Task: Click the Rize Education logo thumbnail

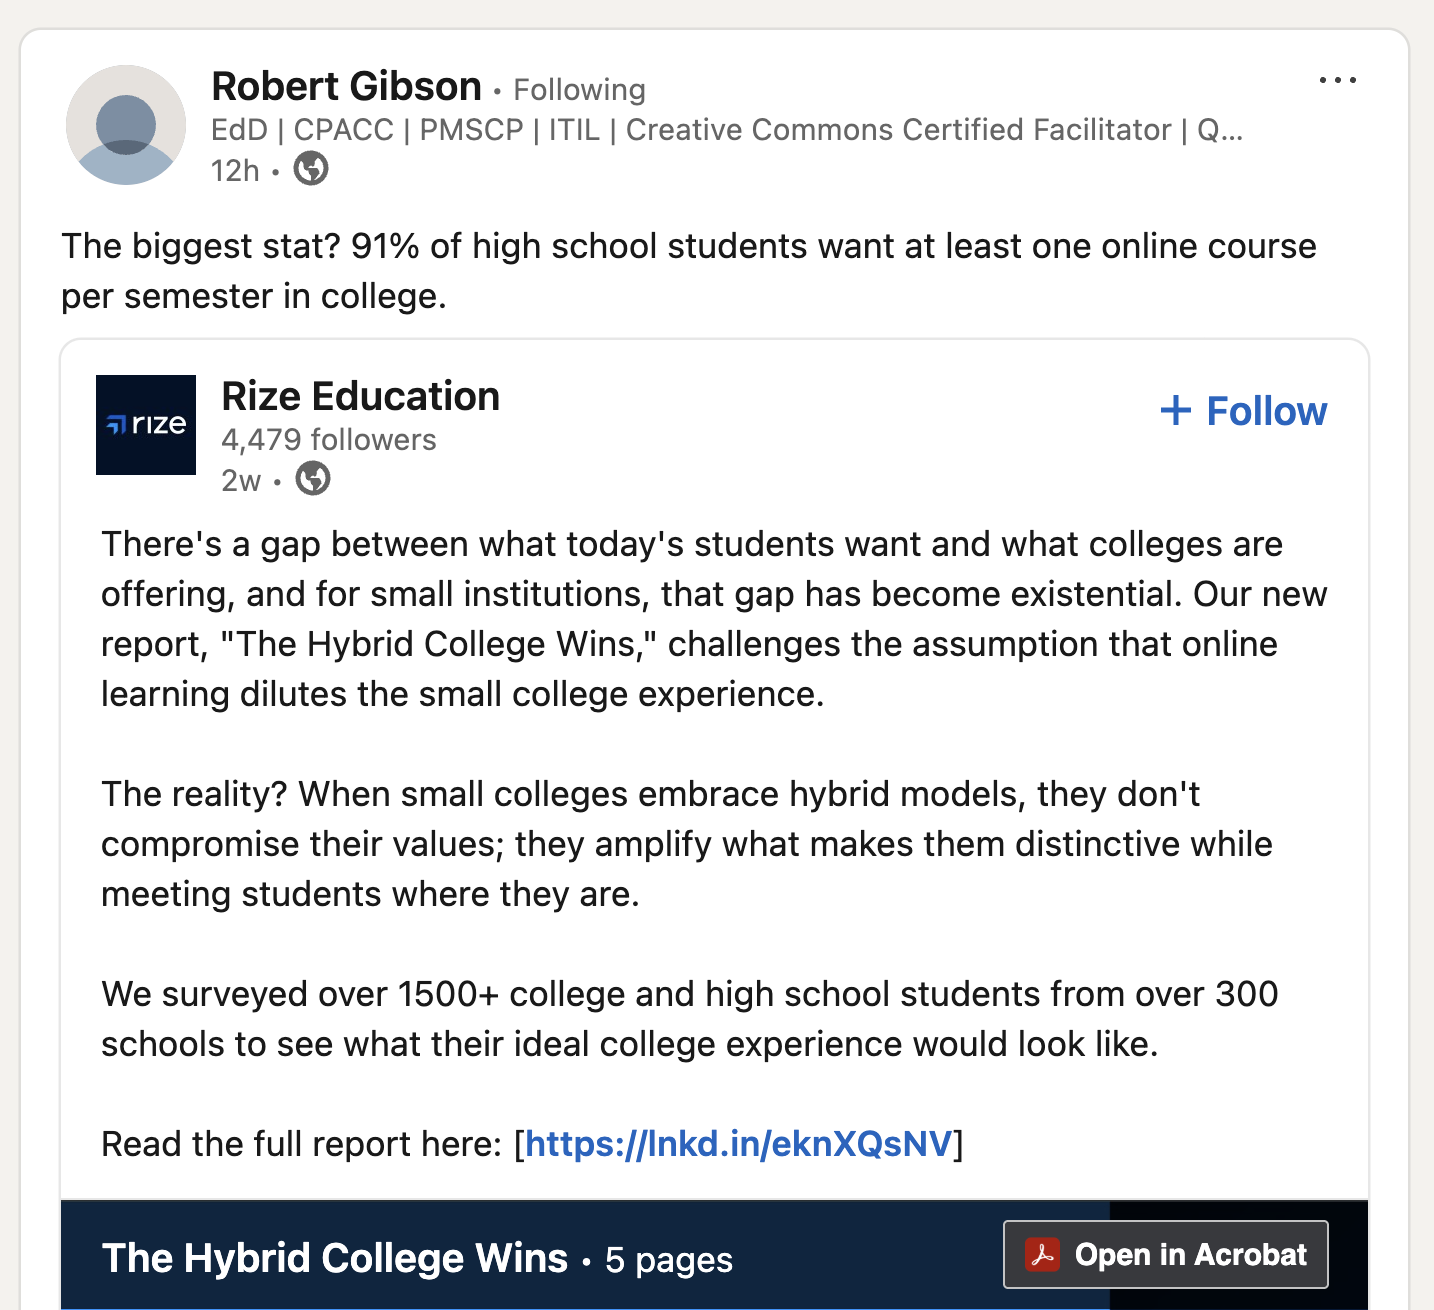Action: 146,425
